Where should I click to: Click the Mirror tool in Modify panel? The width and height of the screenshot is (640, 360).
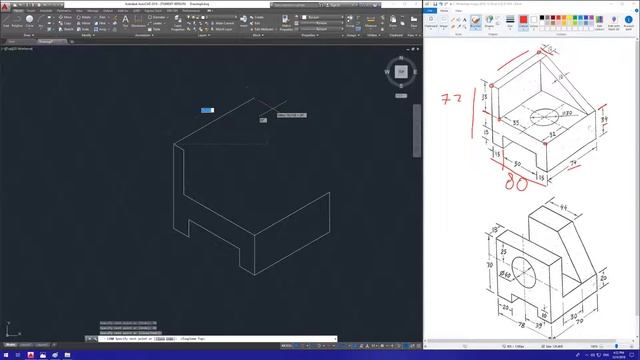pyautogui.click(x=84, y=23)
